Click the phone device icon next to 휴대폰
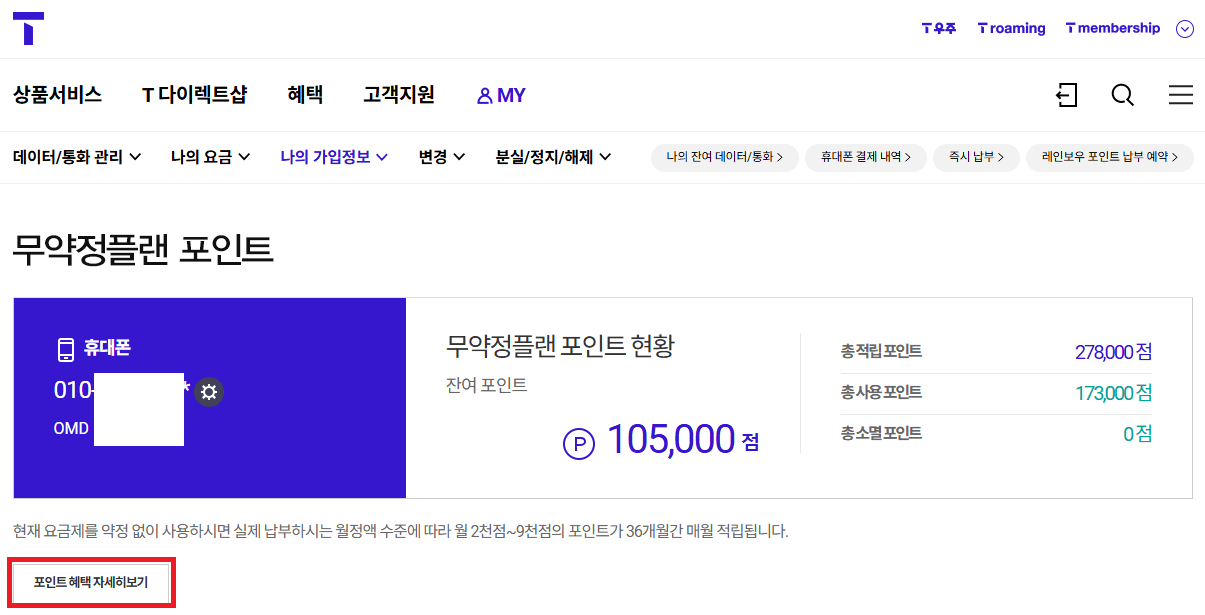Viewport: 1205px width, 615px height. pos(66,349)
